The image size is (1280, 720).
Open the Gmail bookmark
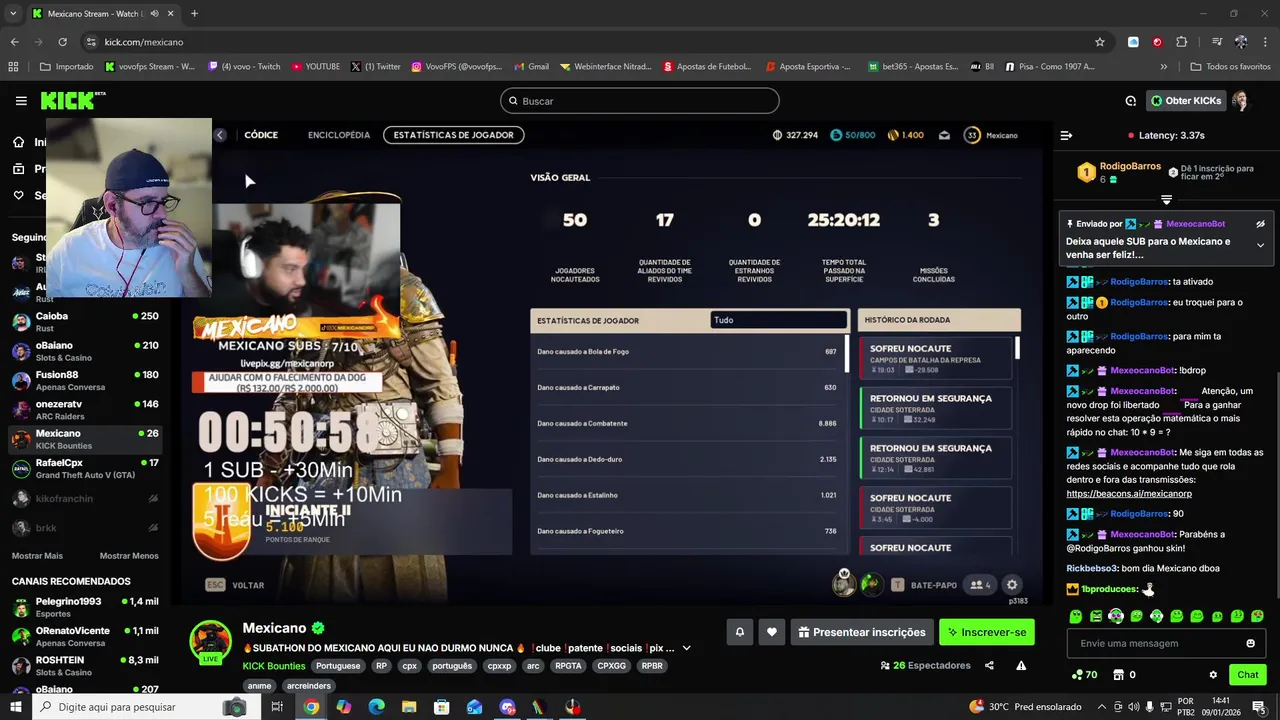pyautogui.click(x=531, y=67)
